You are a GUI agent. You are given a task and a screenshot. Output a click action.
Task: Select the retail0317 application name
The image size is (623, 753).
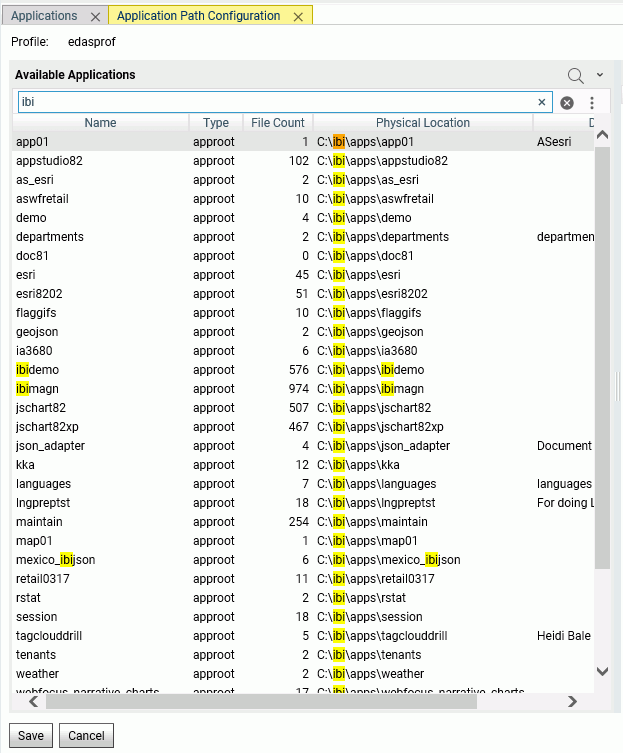(x=43, y=579)
